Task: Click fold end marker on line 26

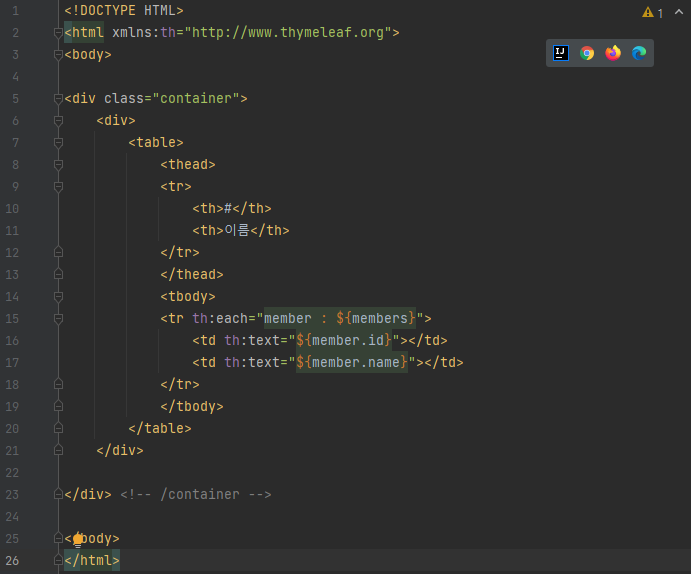Action: pos(58,560)
